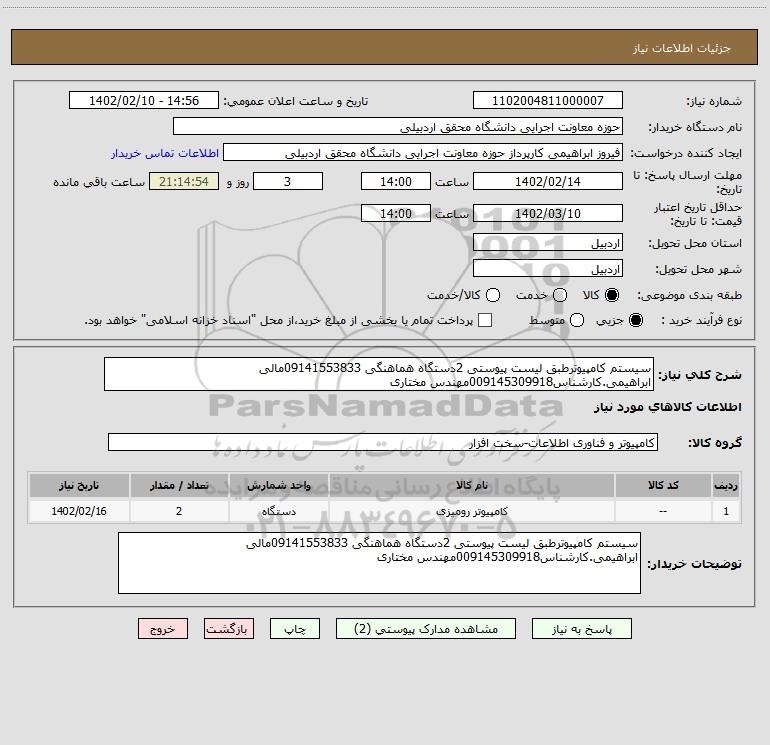Click the quantity cell showing 2
The width and height of the screenshot is (770, 745).
click(179, 511)
